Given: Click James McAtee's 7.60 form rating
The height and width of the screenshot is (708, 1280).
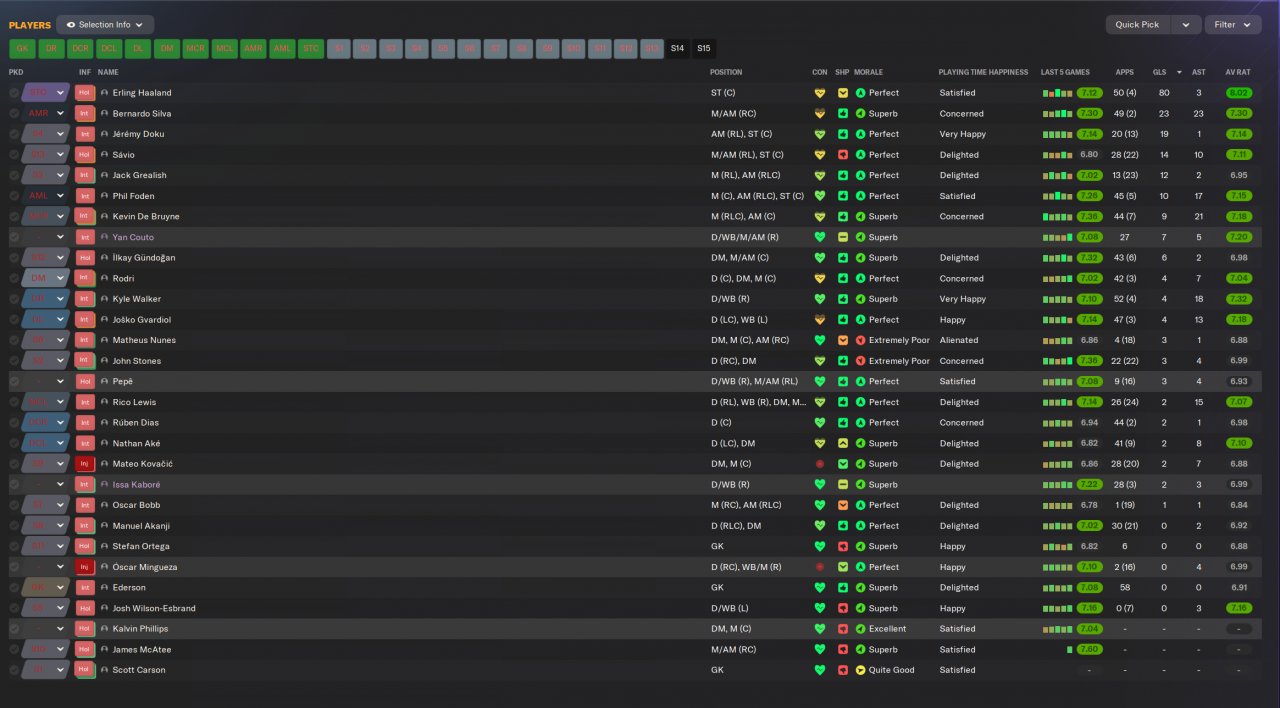Looking at the screenshot, I should [1089, 650].
